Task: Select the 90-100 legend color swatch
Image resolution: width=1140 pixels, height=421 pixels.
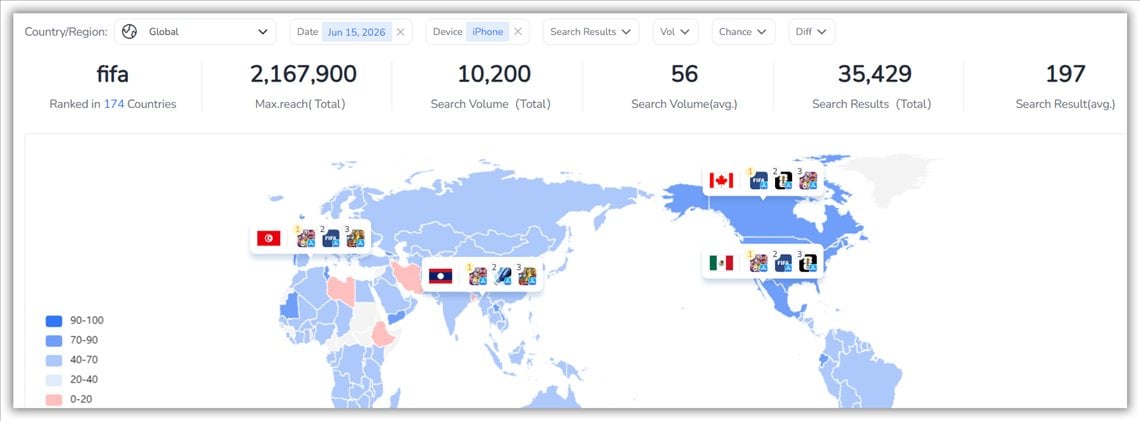Action: pos(54,321)
